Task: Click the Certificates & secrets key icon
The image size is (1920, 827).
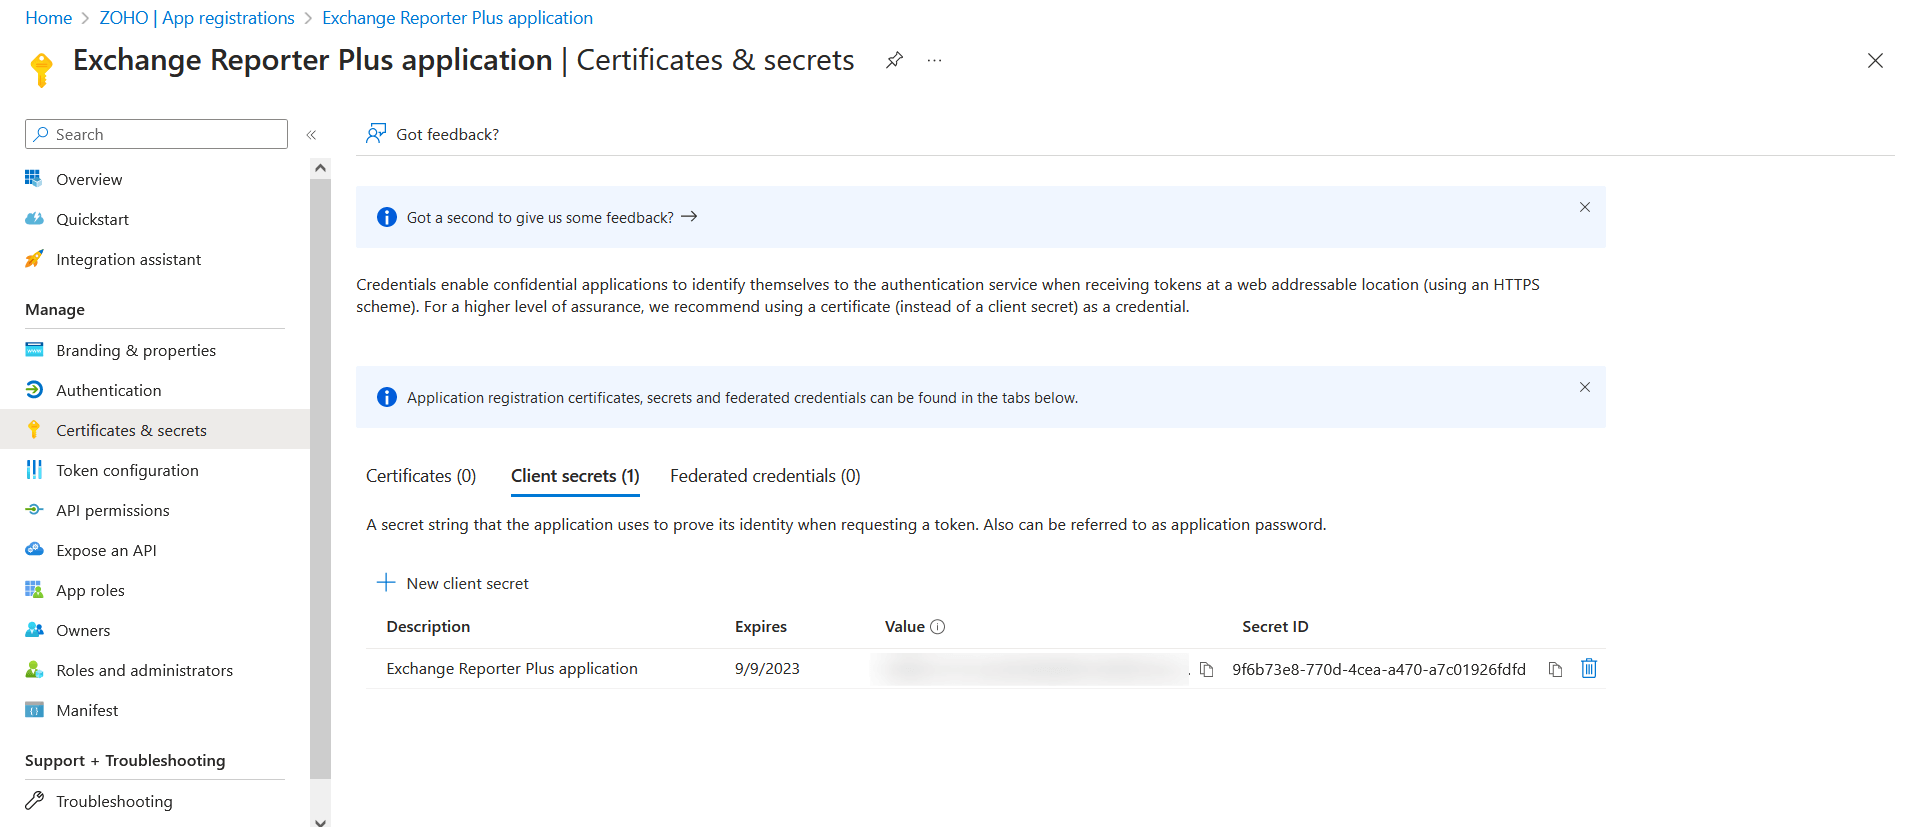Action: [34, 429]
